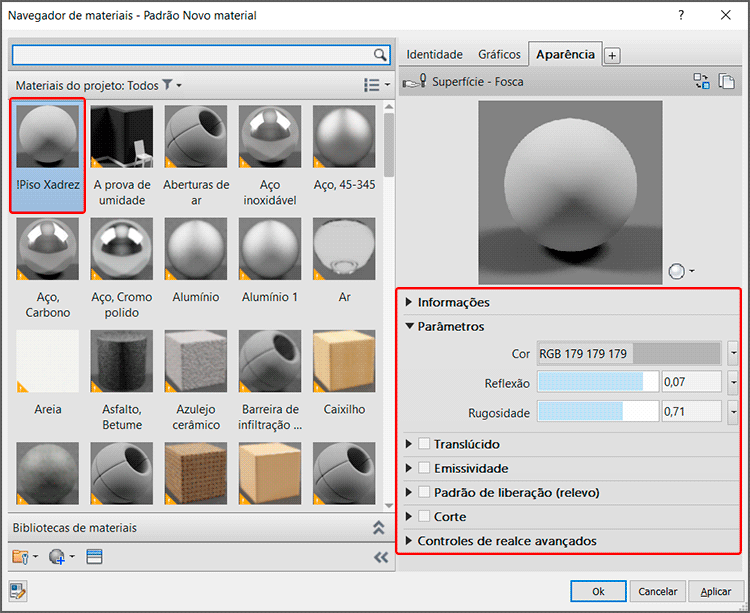Screen dimensions: 750x613
Task: Open the project materials filter icon
Action: (167, 85)
